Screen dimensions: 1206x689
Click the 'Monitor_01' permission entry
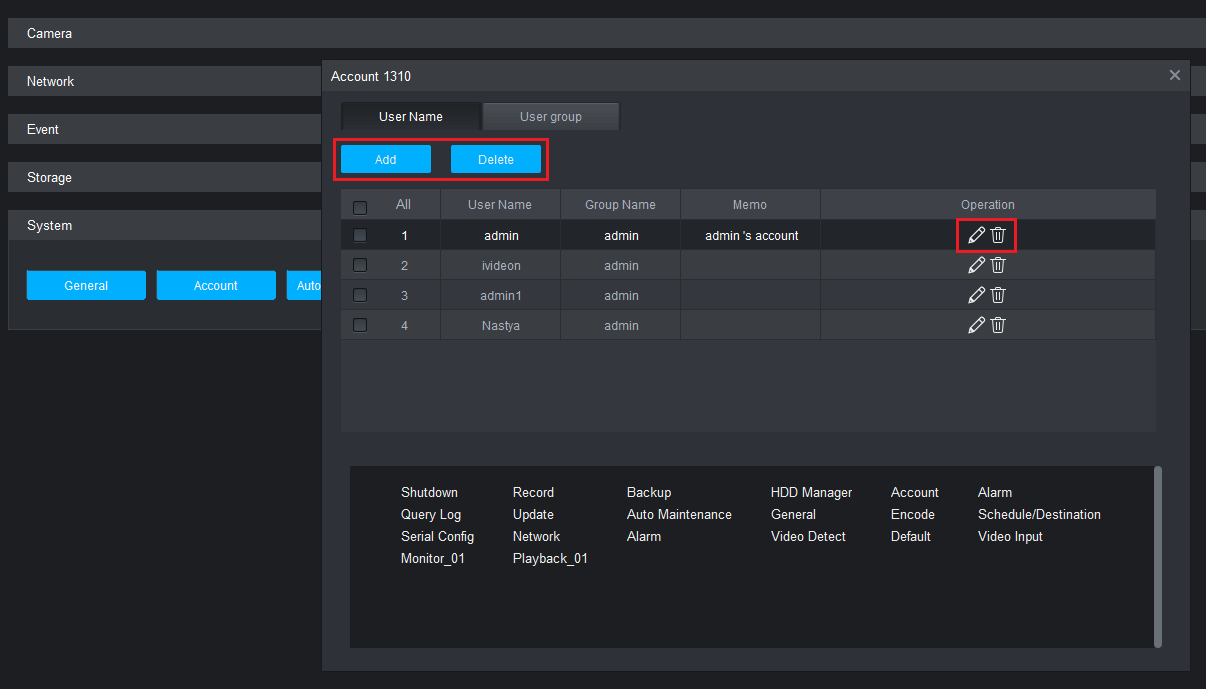click(433, 558)
